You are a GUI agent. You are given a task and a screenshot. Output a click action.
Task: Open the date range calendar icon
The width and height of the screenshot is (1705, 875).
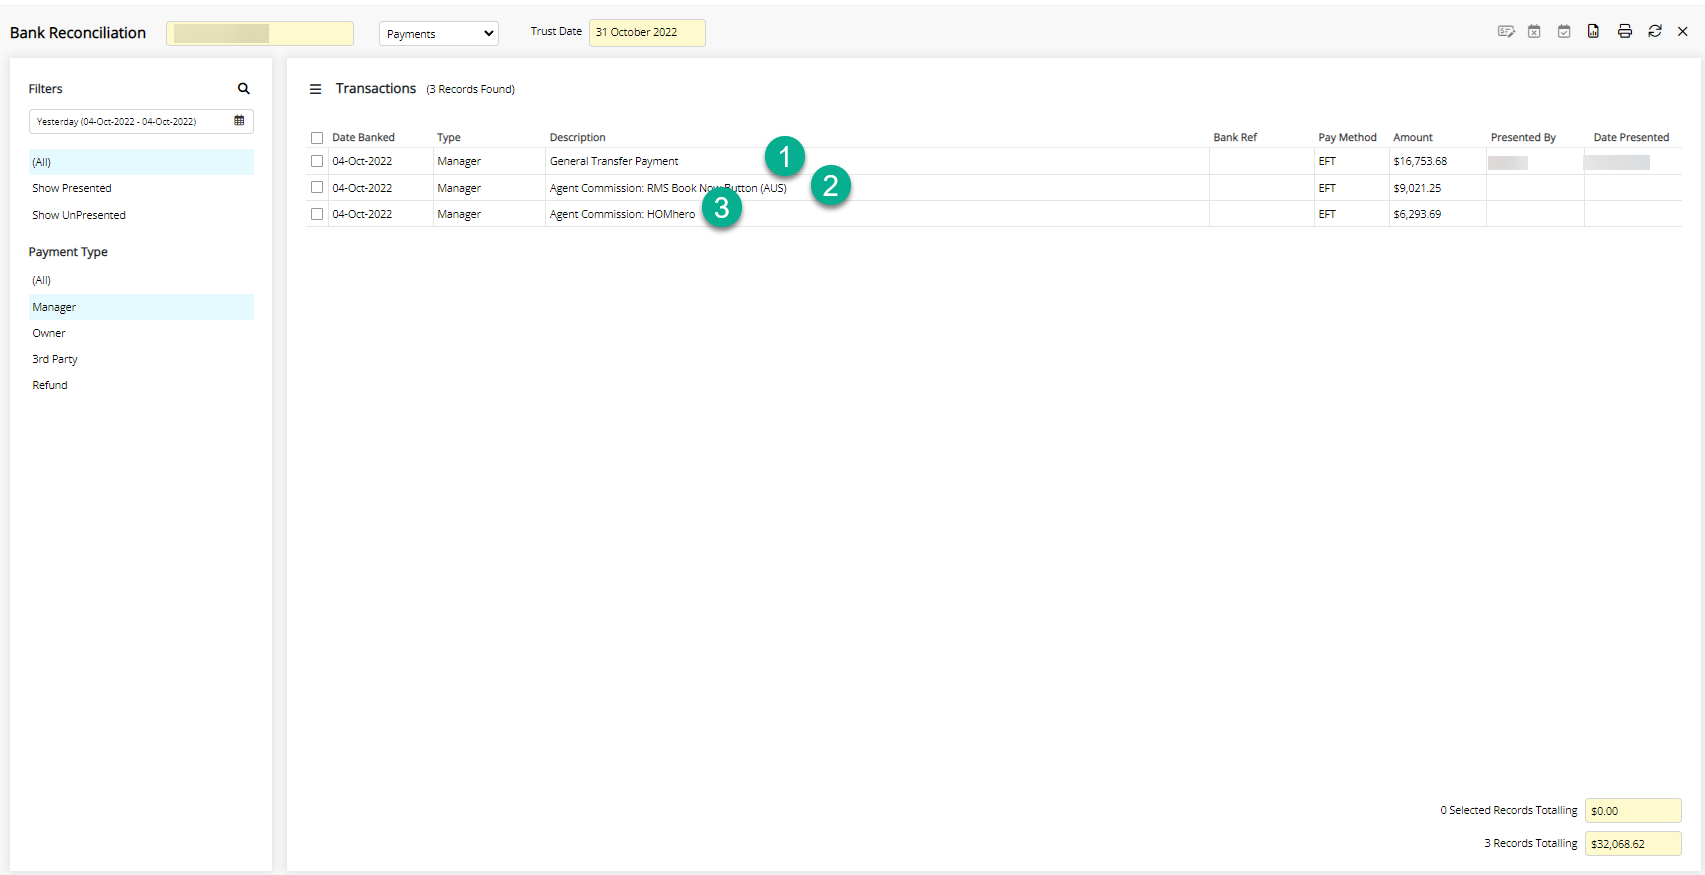[x=239, y=121]
